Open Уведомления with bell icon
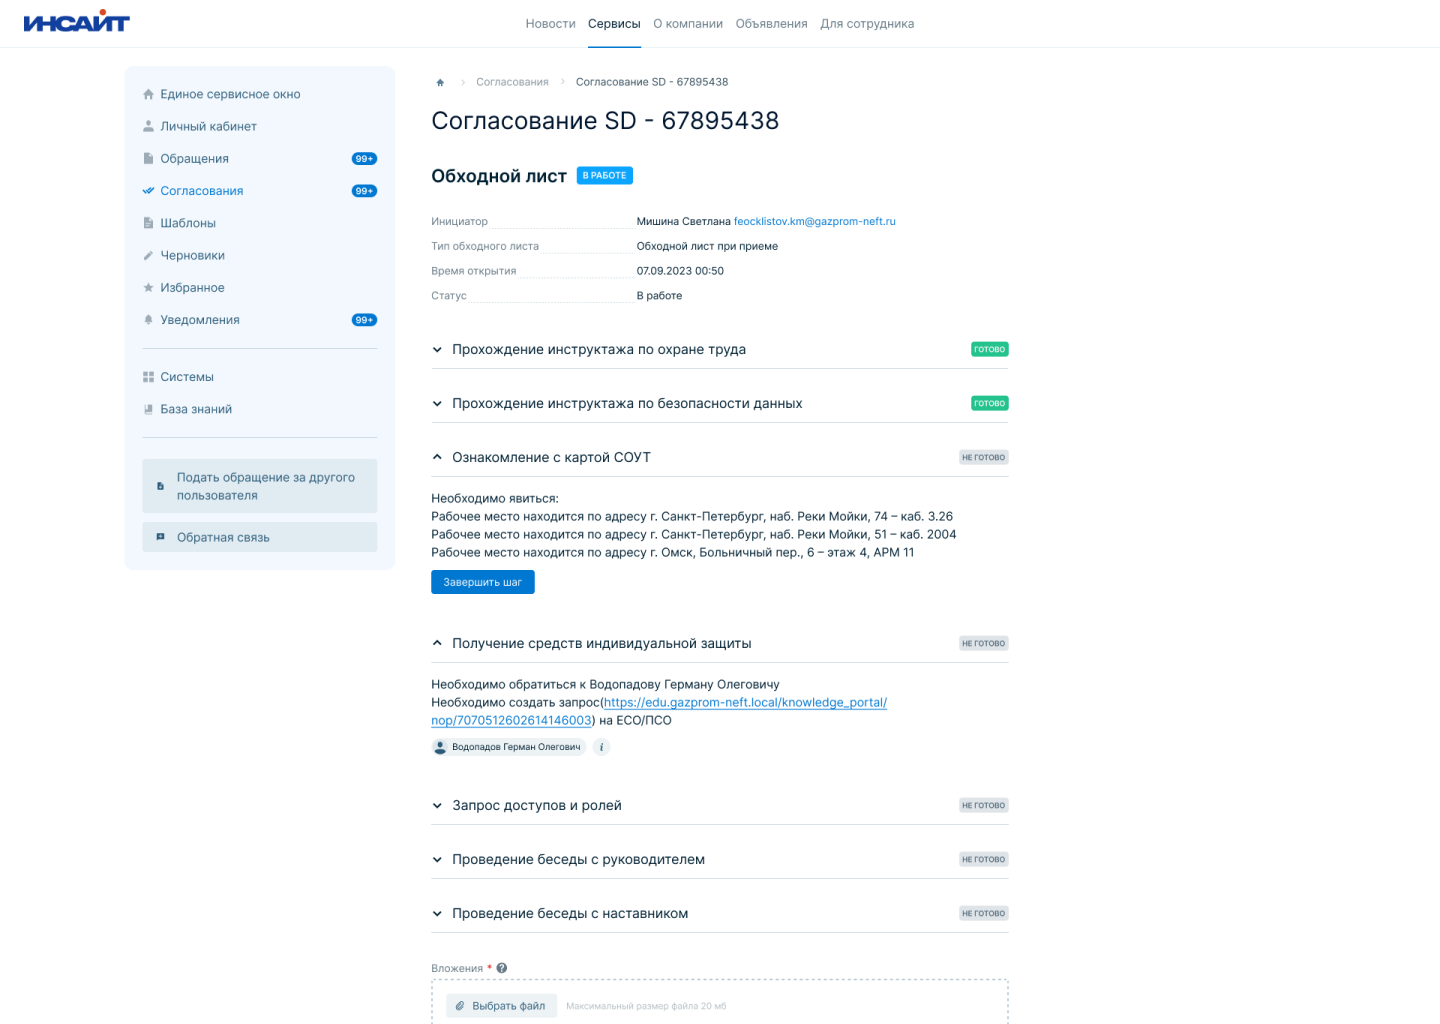Screen dimensions: 1440x1024 pos(199,320)
